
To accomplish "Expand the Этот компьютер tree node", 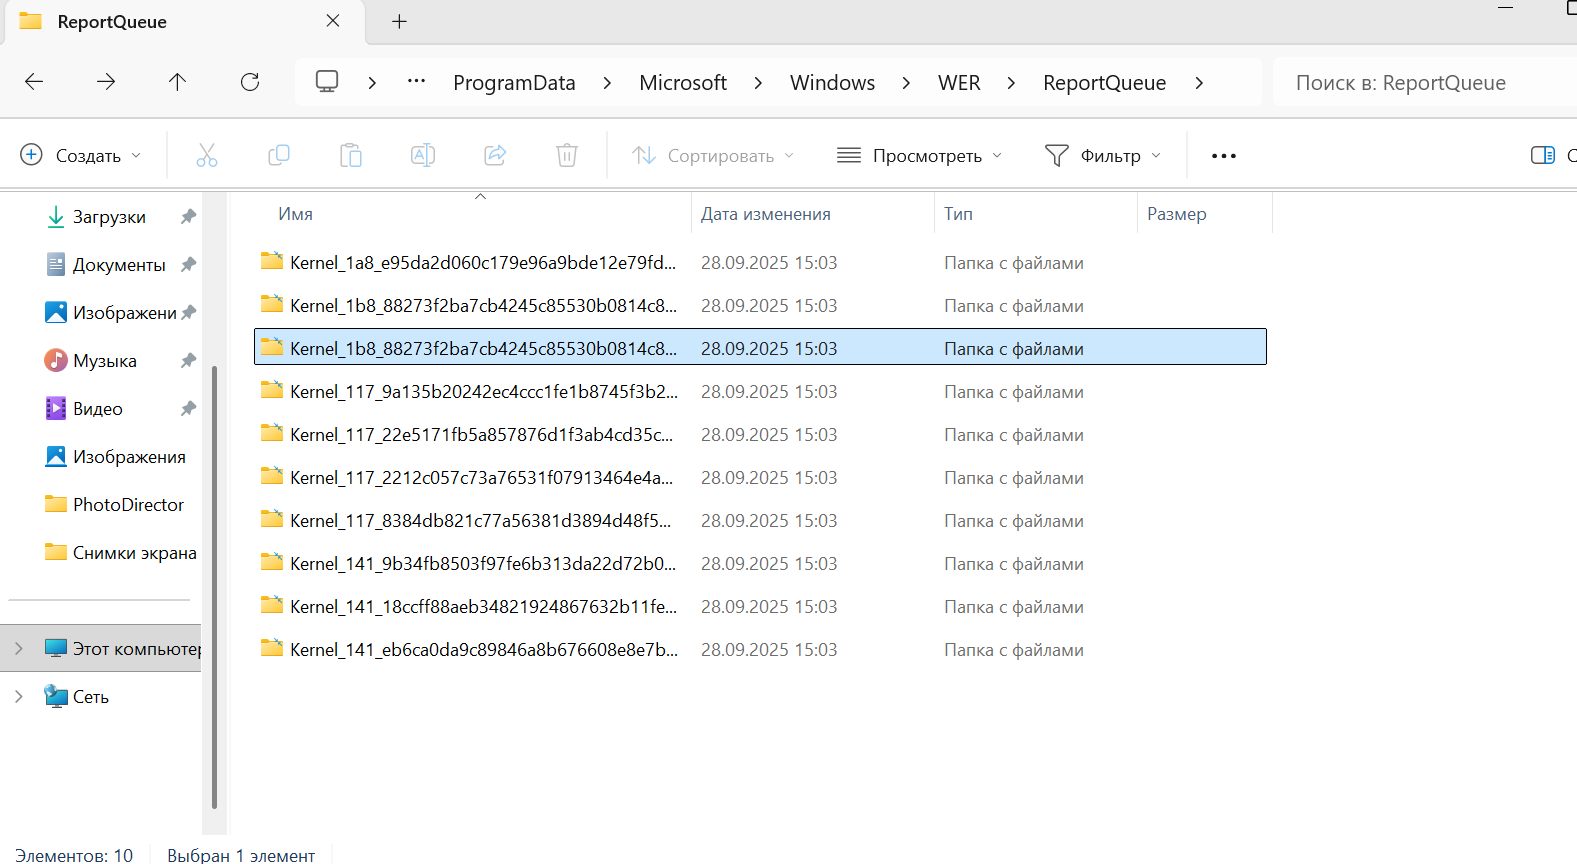I will [19, 648].
